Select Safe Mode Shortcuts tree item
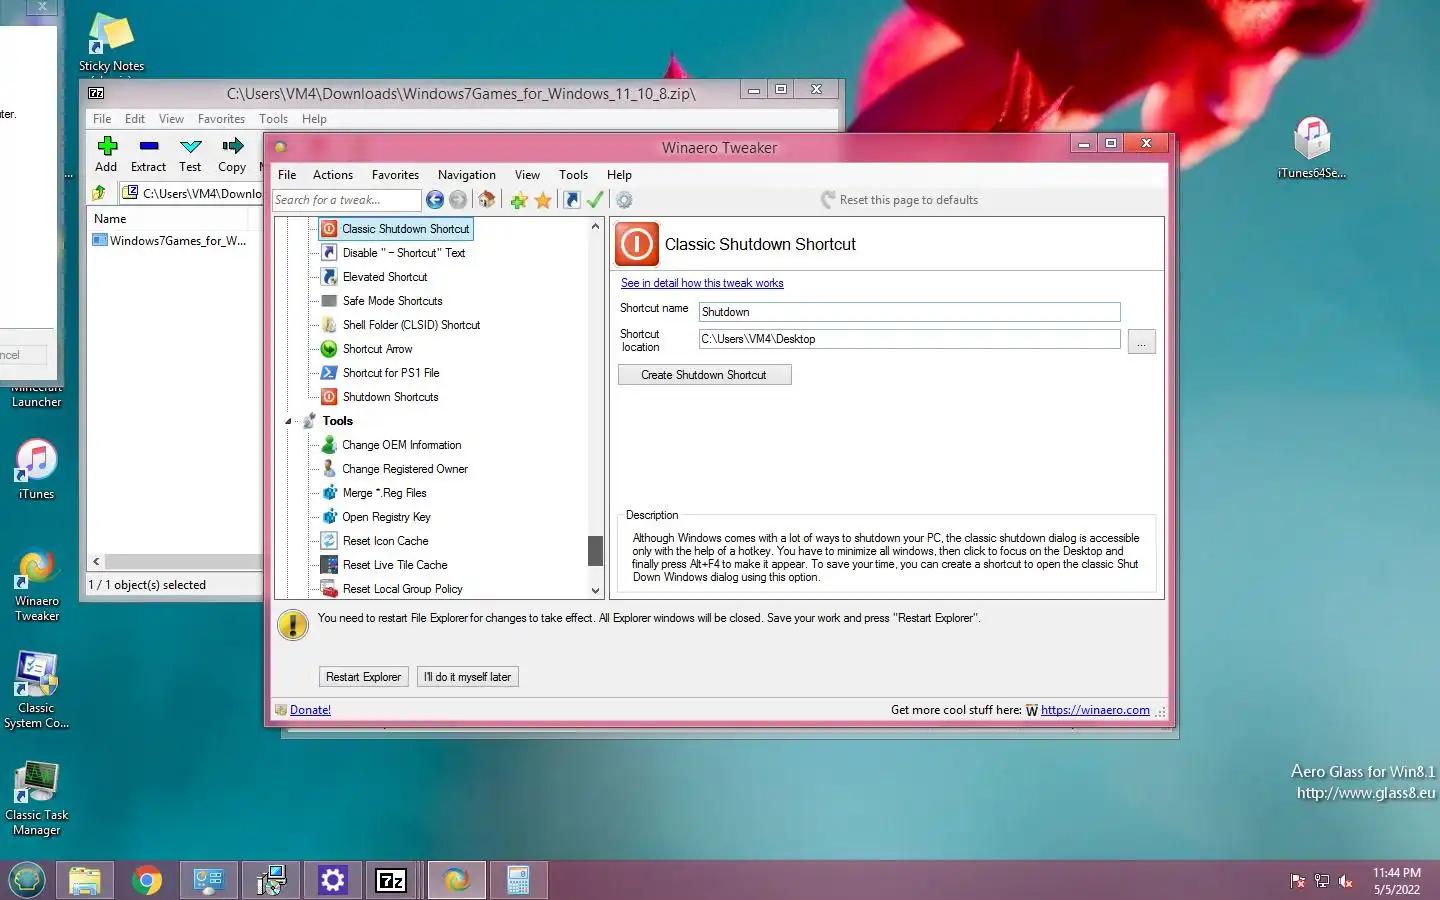1440x900 pixels. click(x=392, y=301)
